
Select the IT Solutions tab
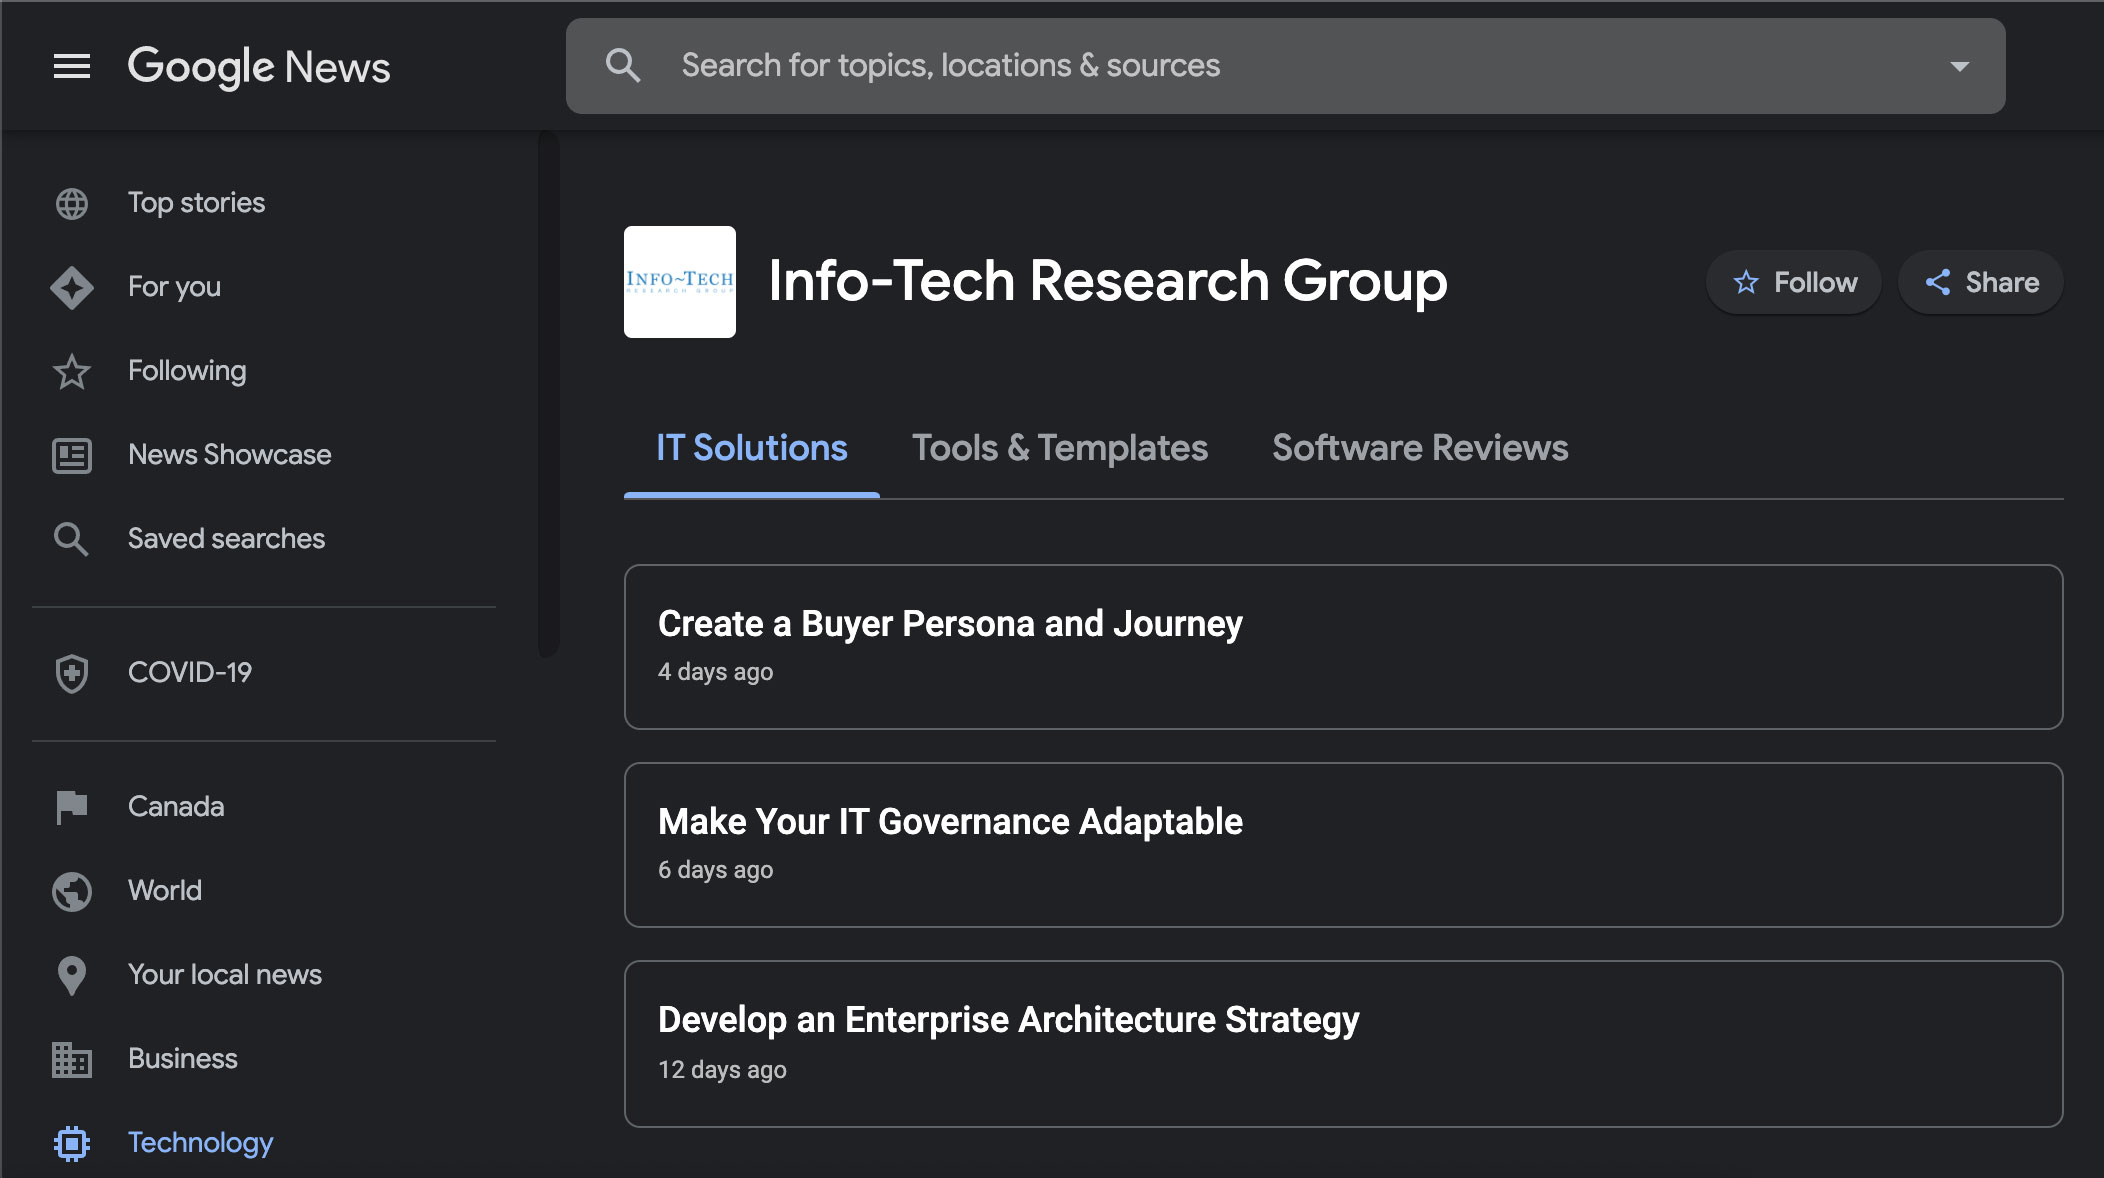(751, 448)
